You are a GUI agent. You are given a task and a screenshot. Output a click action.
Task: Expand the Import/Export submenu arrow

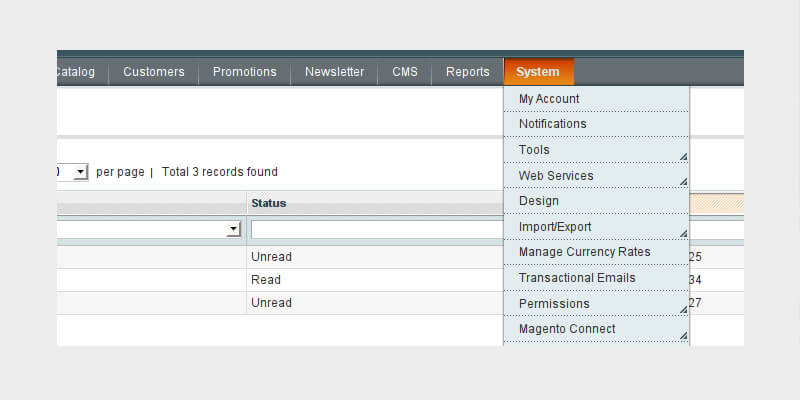(x=683, y=233)
